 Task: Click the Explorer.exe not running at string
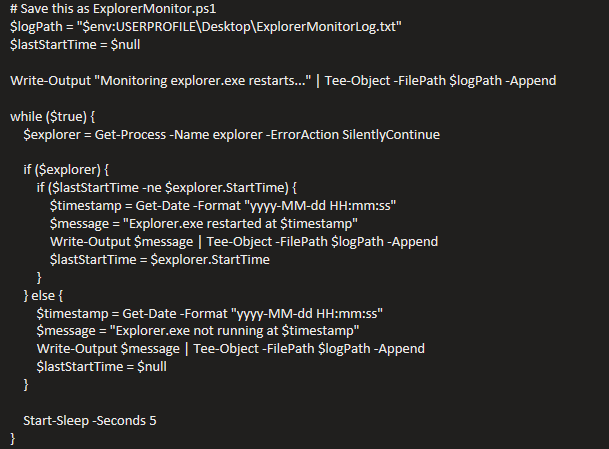click(x=234, y=331)
